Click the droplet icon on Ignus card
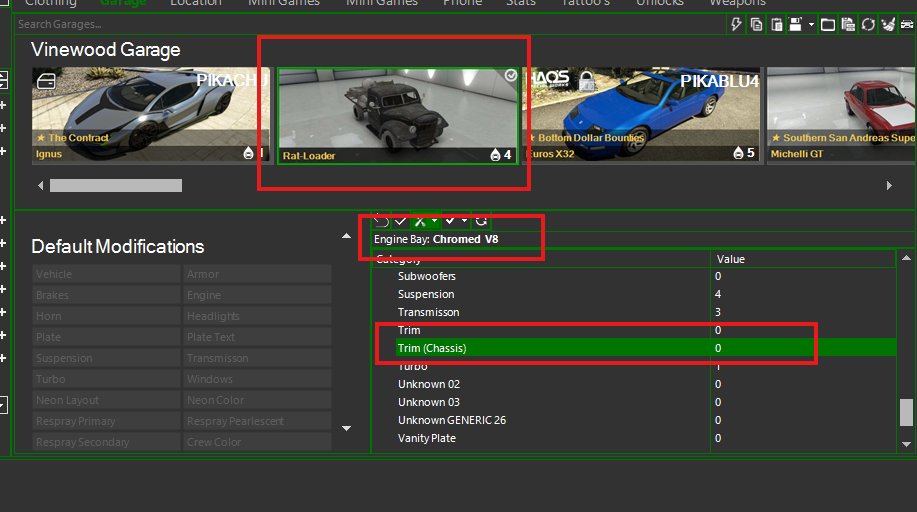Image resolution: width=917 pixels, height=512 pixels. (249, 153)
